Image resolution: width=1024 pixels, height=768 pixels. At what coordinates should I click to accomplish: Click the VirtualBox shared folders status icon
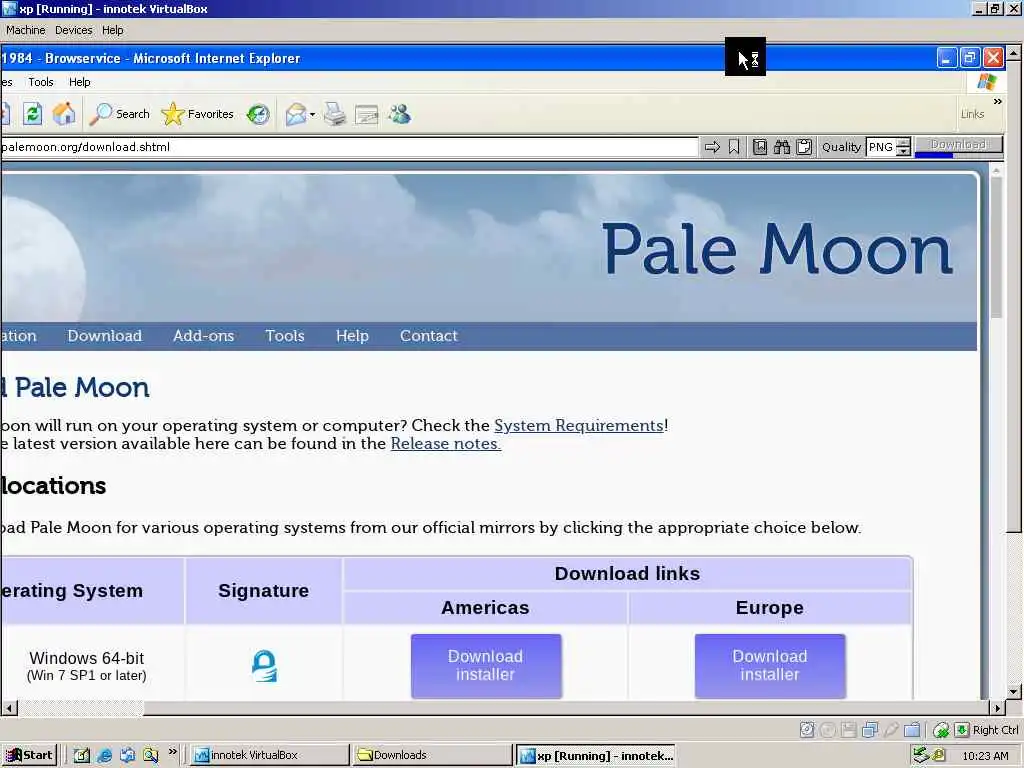tap(912, 730)
